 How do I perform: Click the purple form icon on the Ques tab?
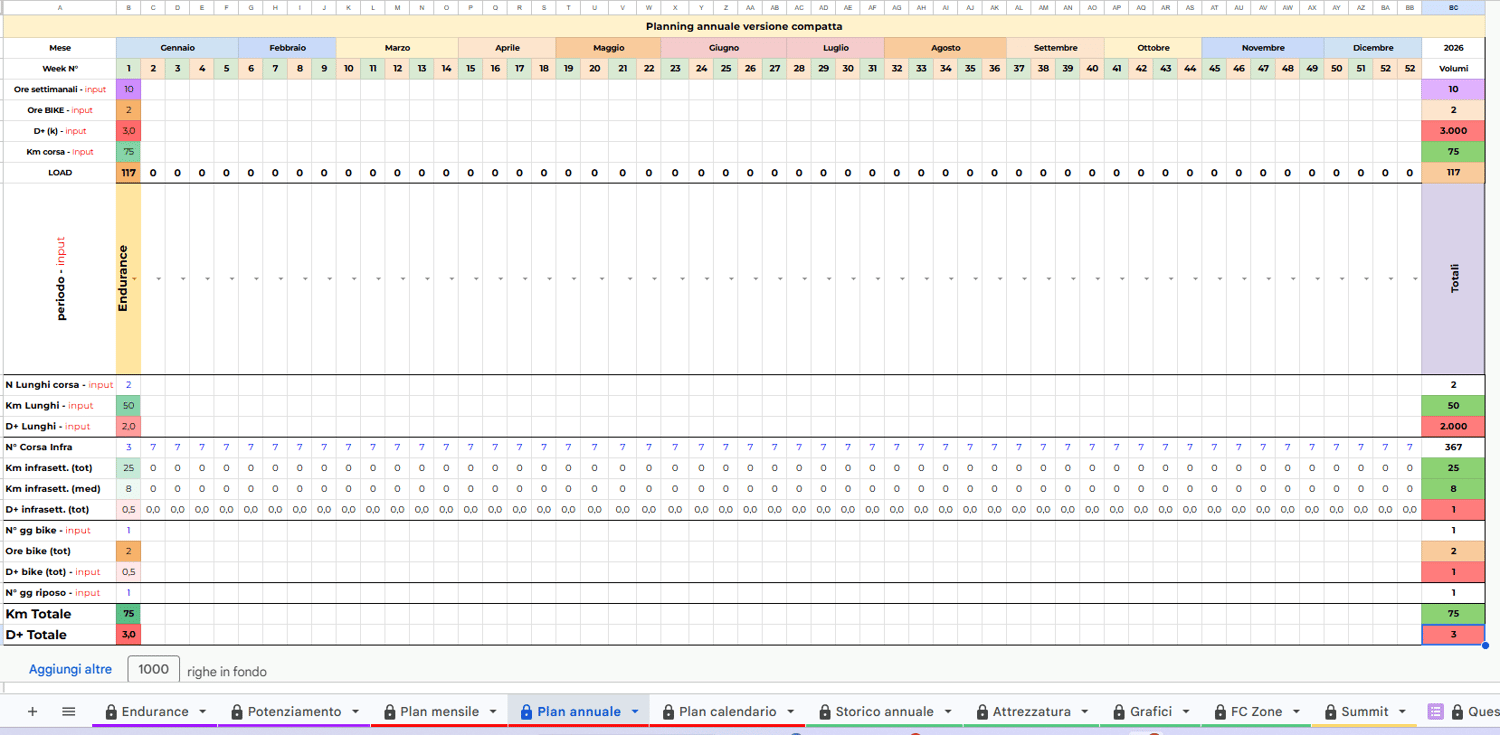pos(1435,711)
